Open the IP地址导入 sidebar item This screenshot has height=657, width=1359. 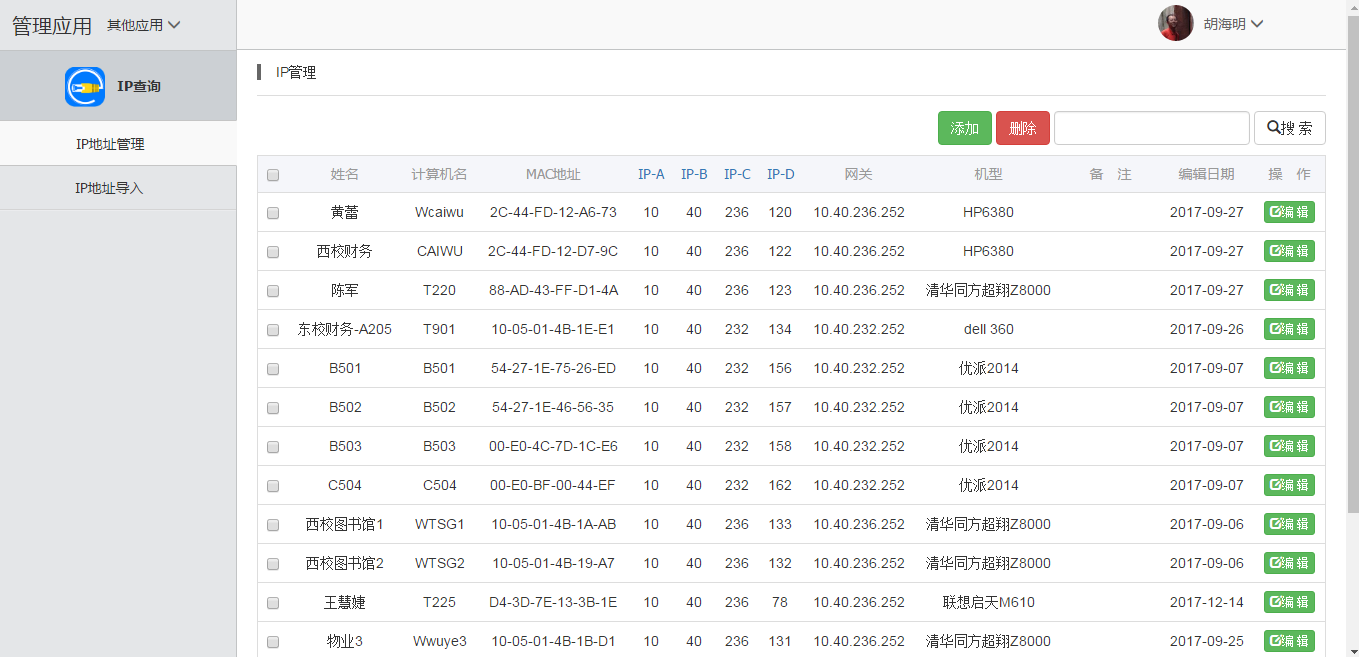tap(109, 188)
